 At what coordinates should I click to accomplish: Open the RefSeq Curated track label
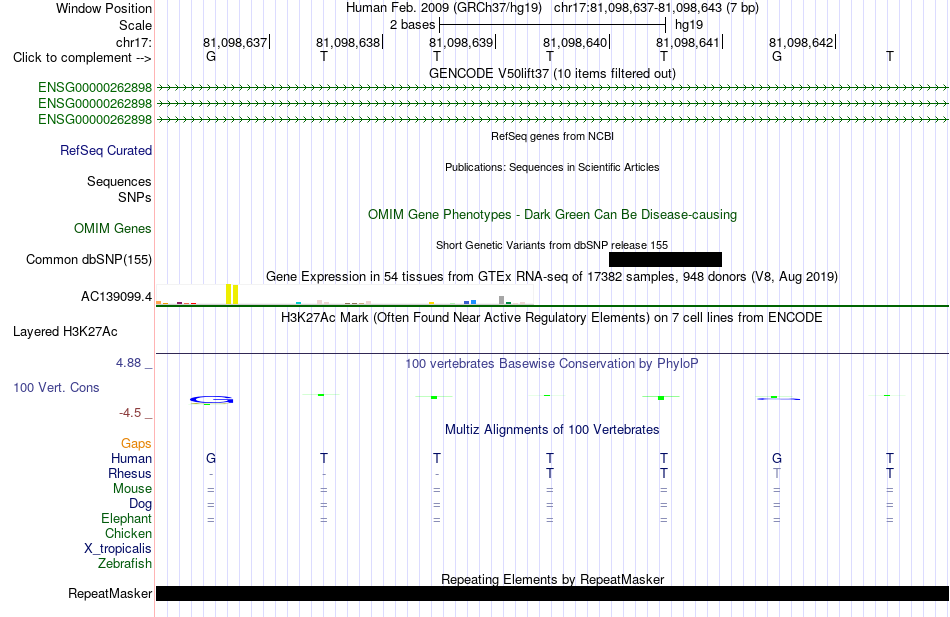point(105,150)
